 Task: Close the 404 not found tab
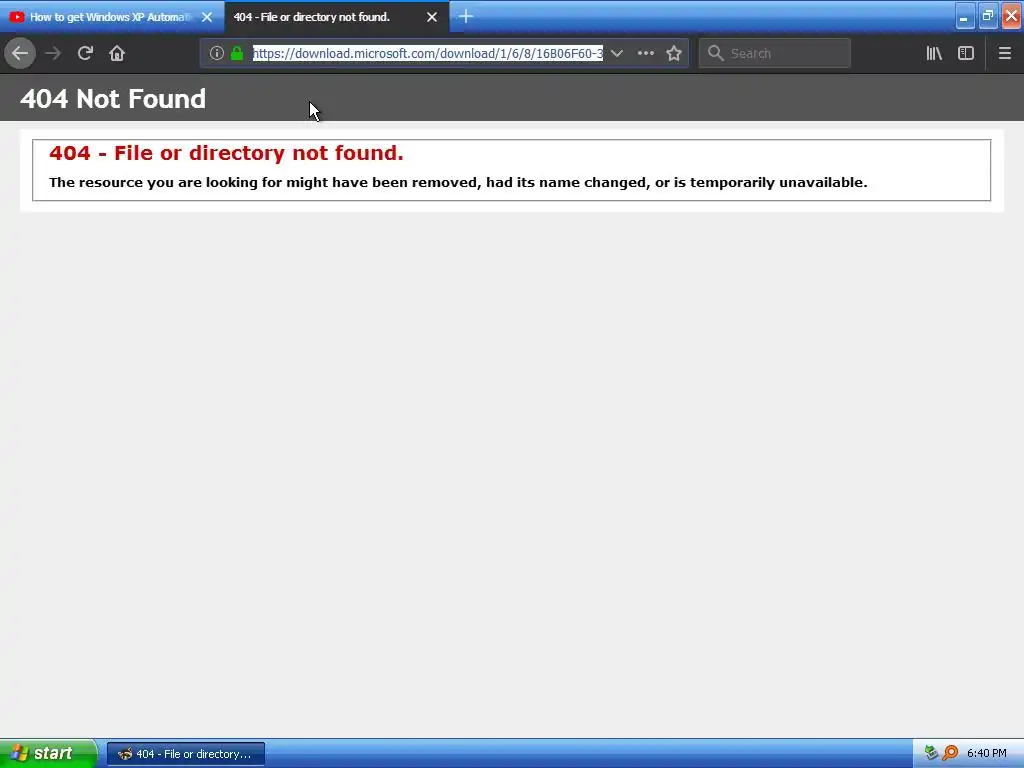432,17
